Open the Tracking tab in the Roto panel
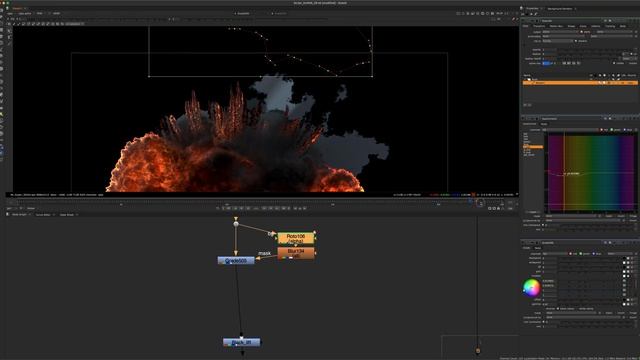 pos(610,26)
